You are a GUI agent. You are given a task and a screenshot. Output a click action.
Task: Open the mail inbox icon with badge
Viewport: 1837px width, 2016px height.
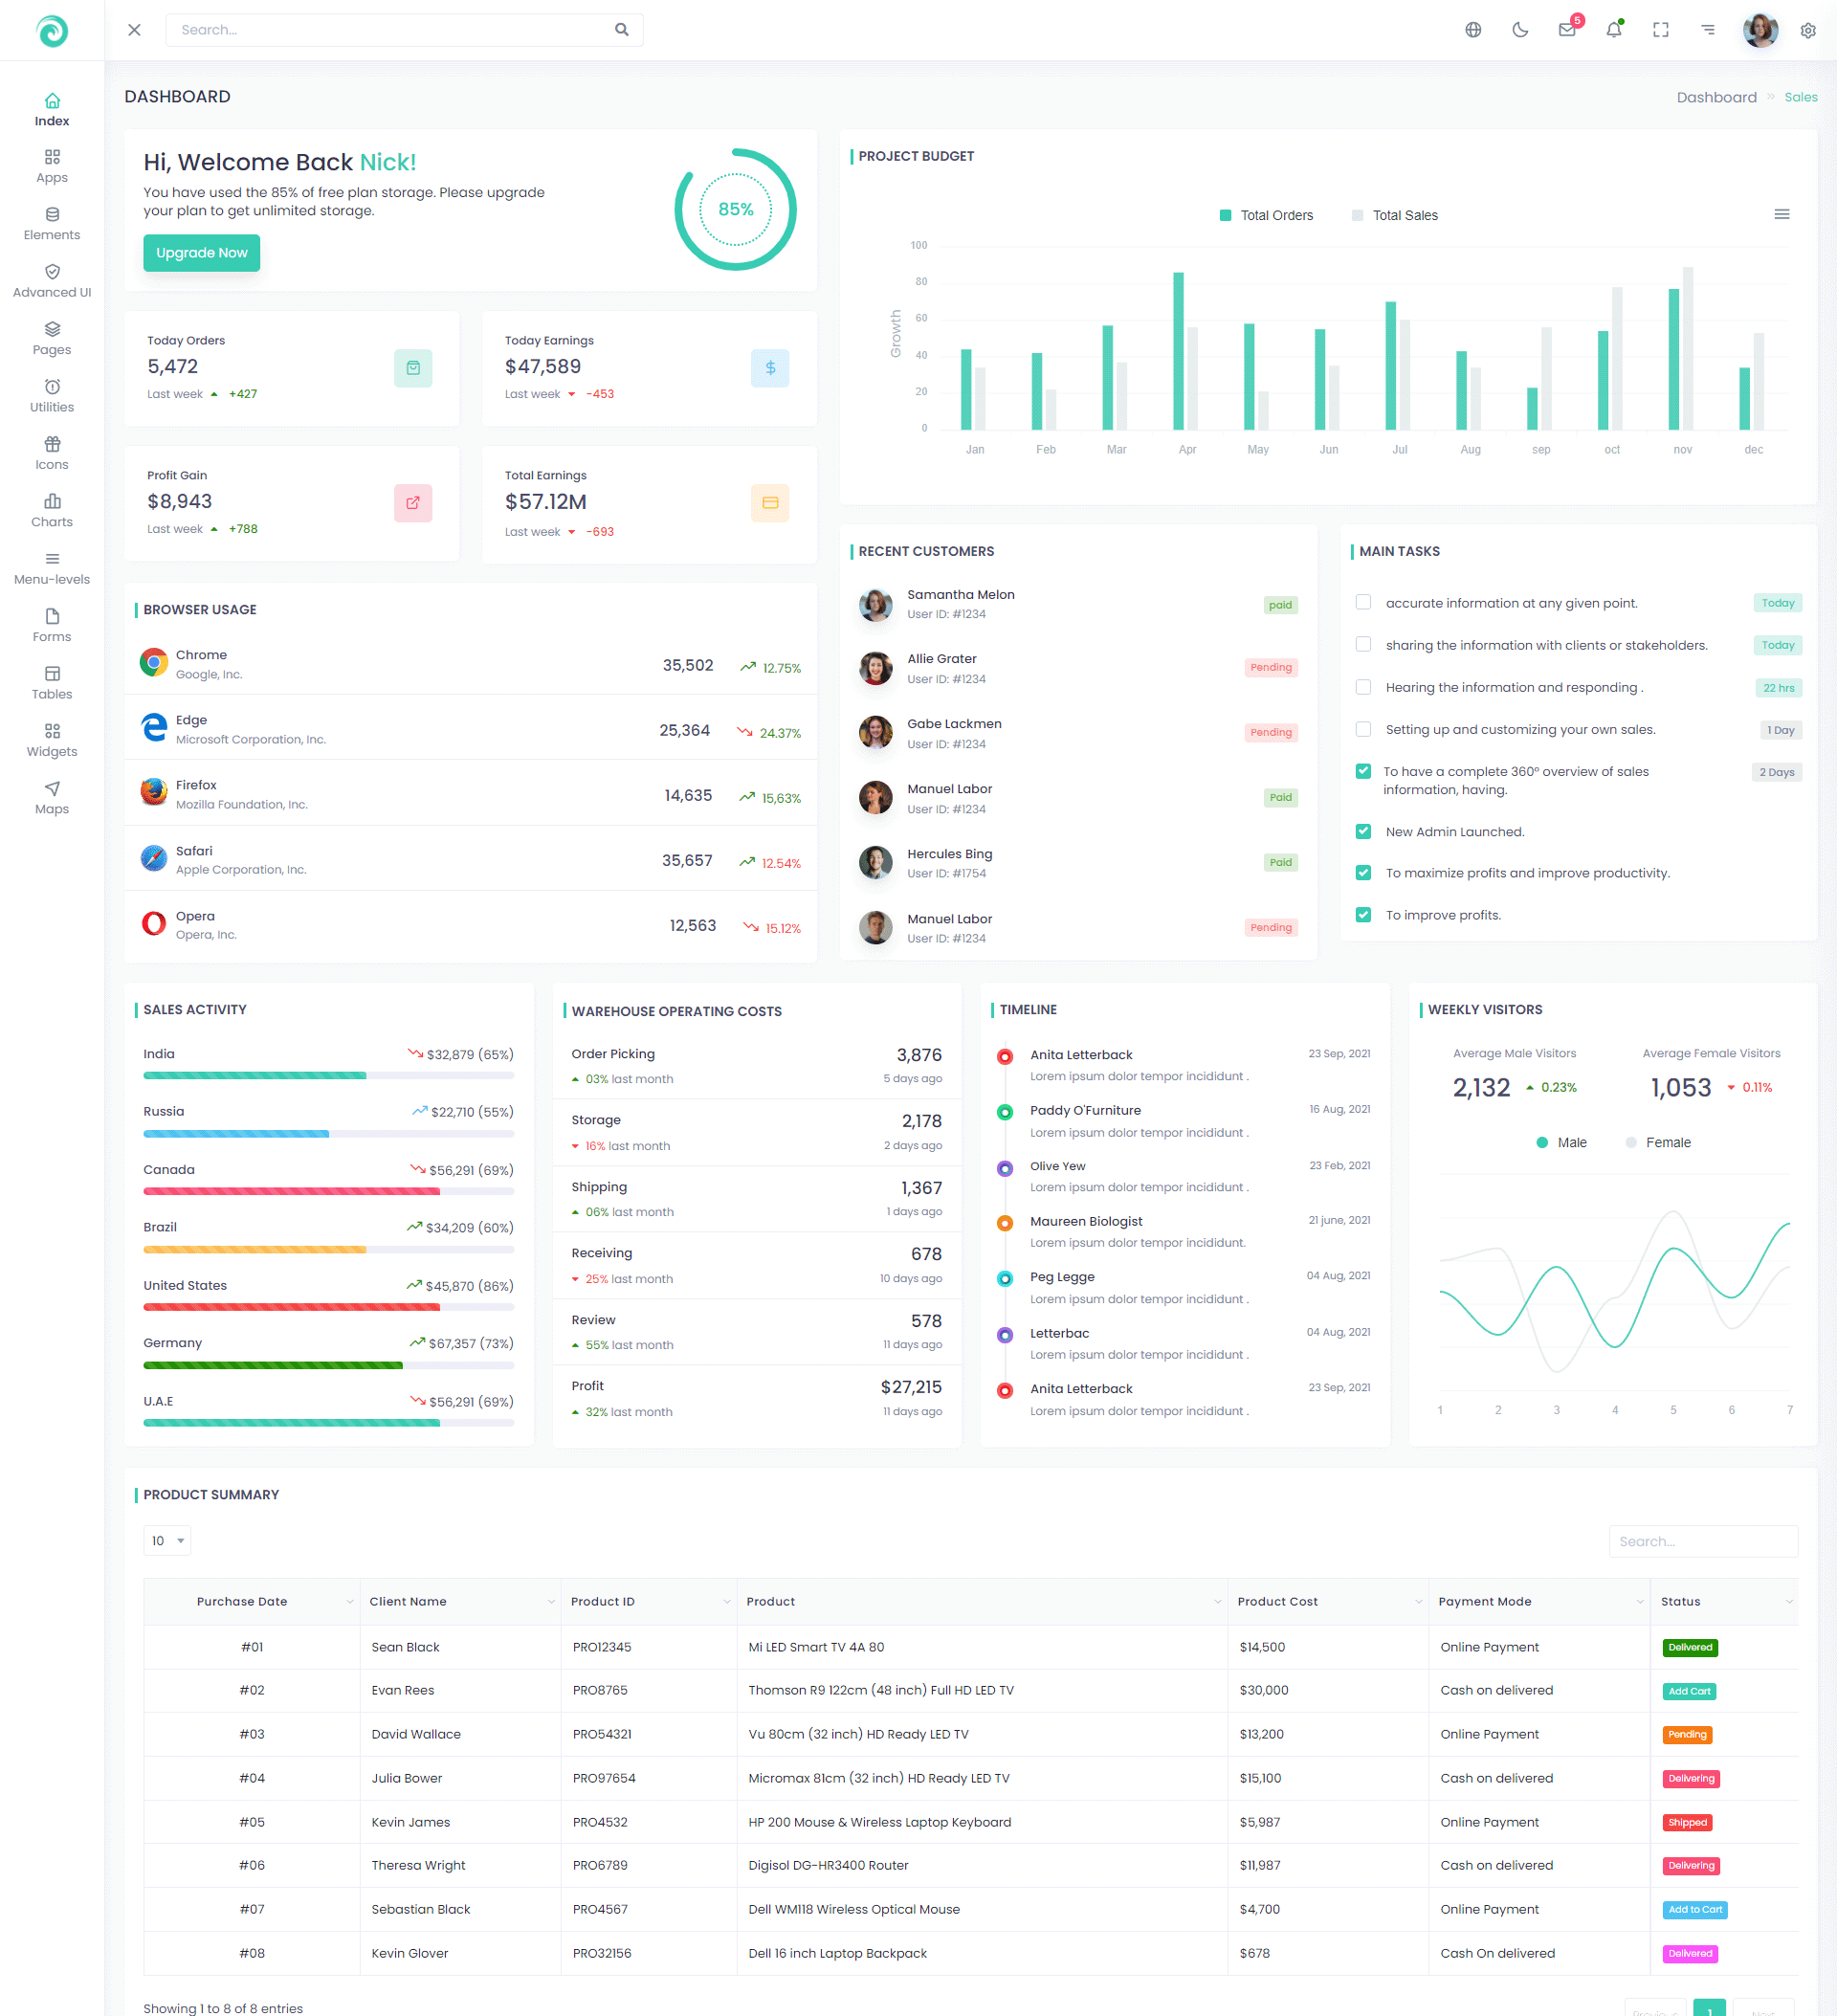tap(1567, 30)
